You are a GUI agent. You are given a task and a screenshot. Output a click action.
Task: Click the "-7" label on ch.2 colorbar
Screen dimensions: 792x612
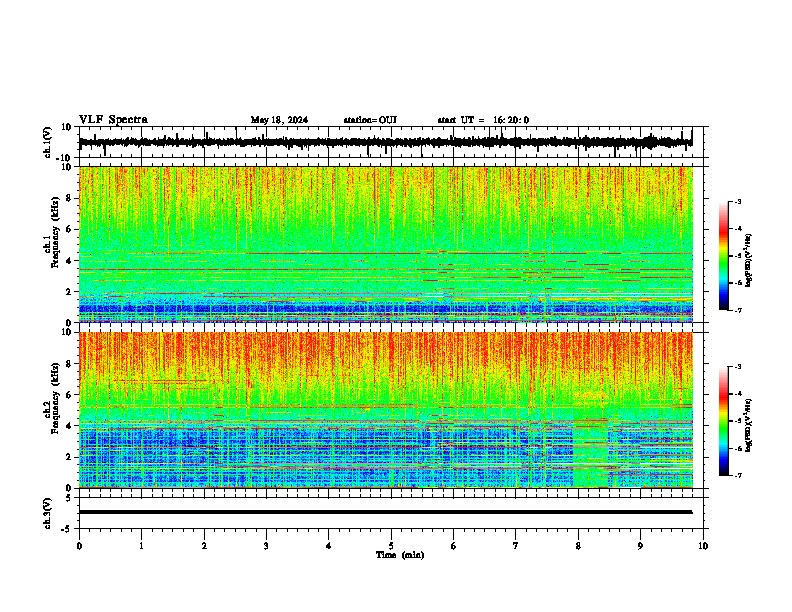tap(738, 475)
